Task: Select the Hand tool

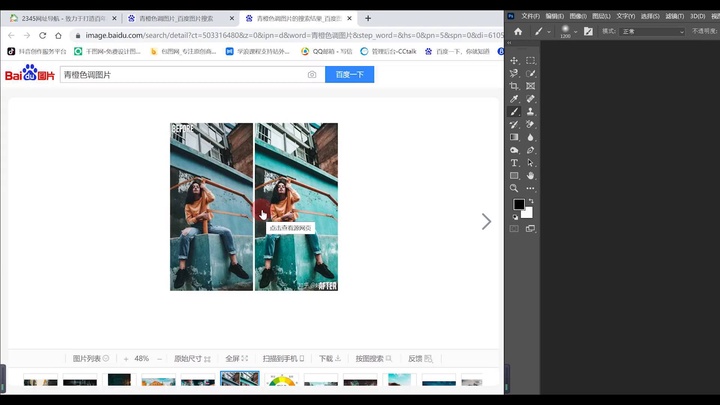Action: (530, 176)
